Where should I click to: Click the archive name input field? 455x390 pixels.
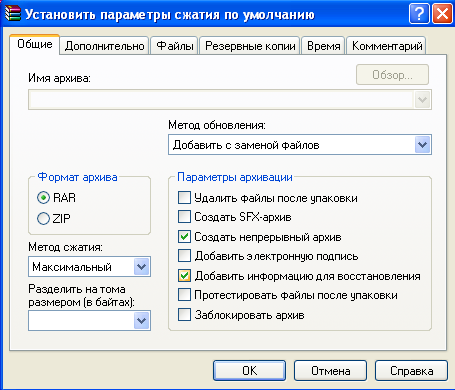coord(221,99)
